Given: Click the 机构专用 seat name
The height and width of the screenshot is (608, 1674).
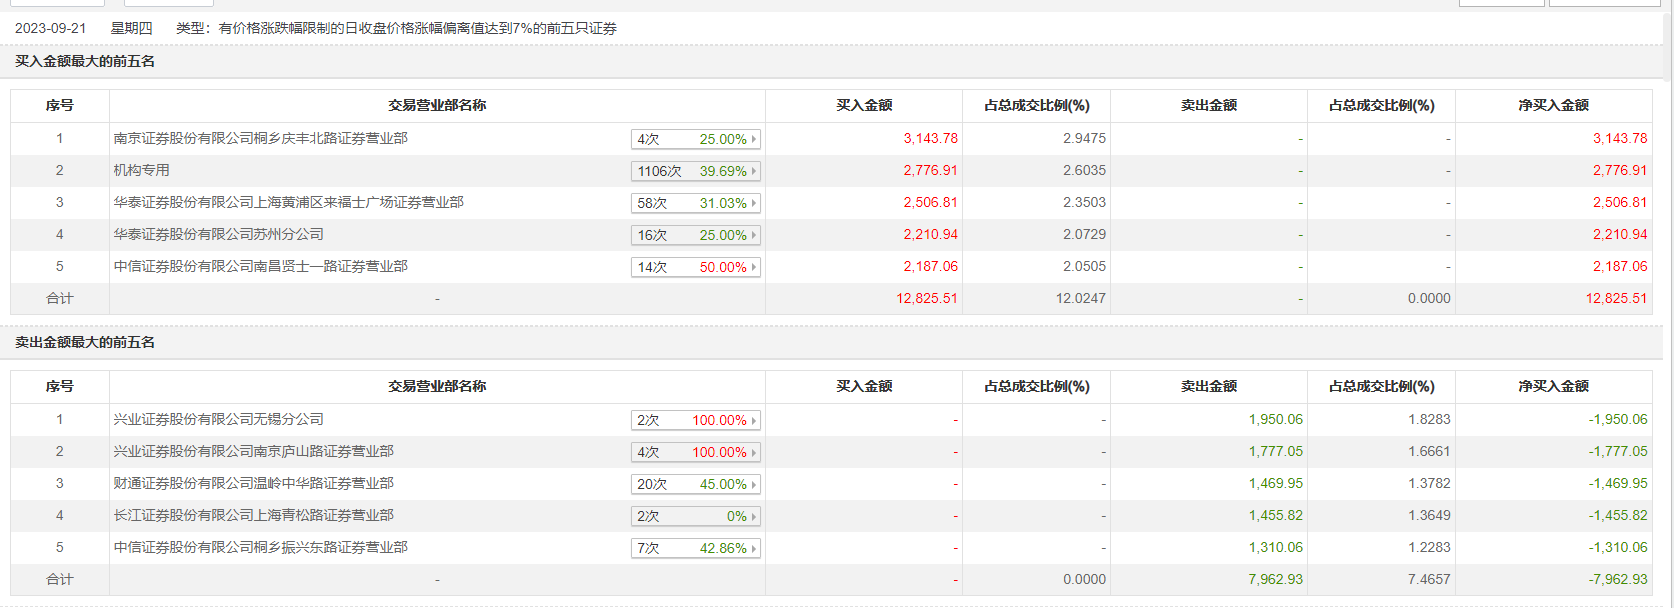Looking at the screenshot, I should click(141, 171).
